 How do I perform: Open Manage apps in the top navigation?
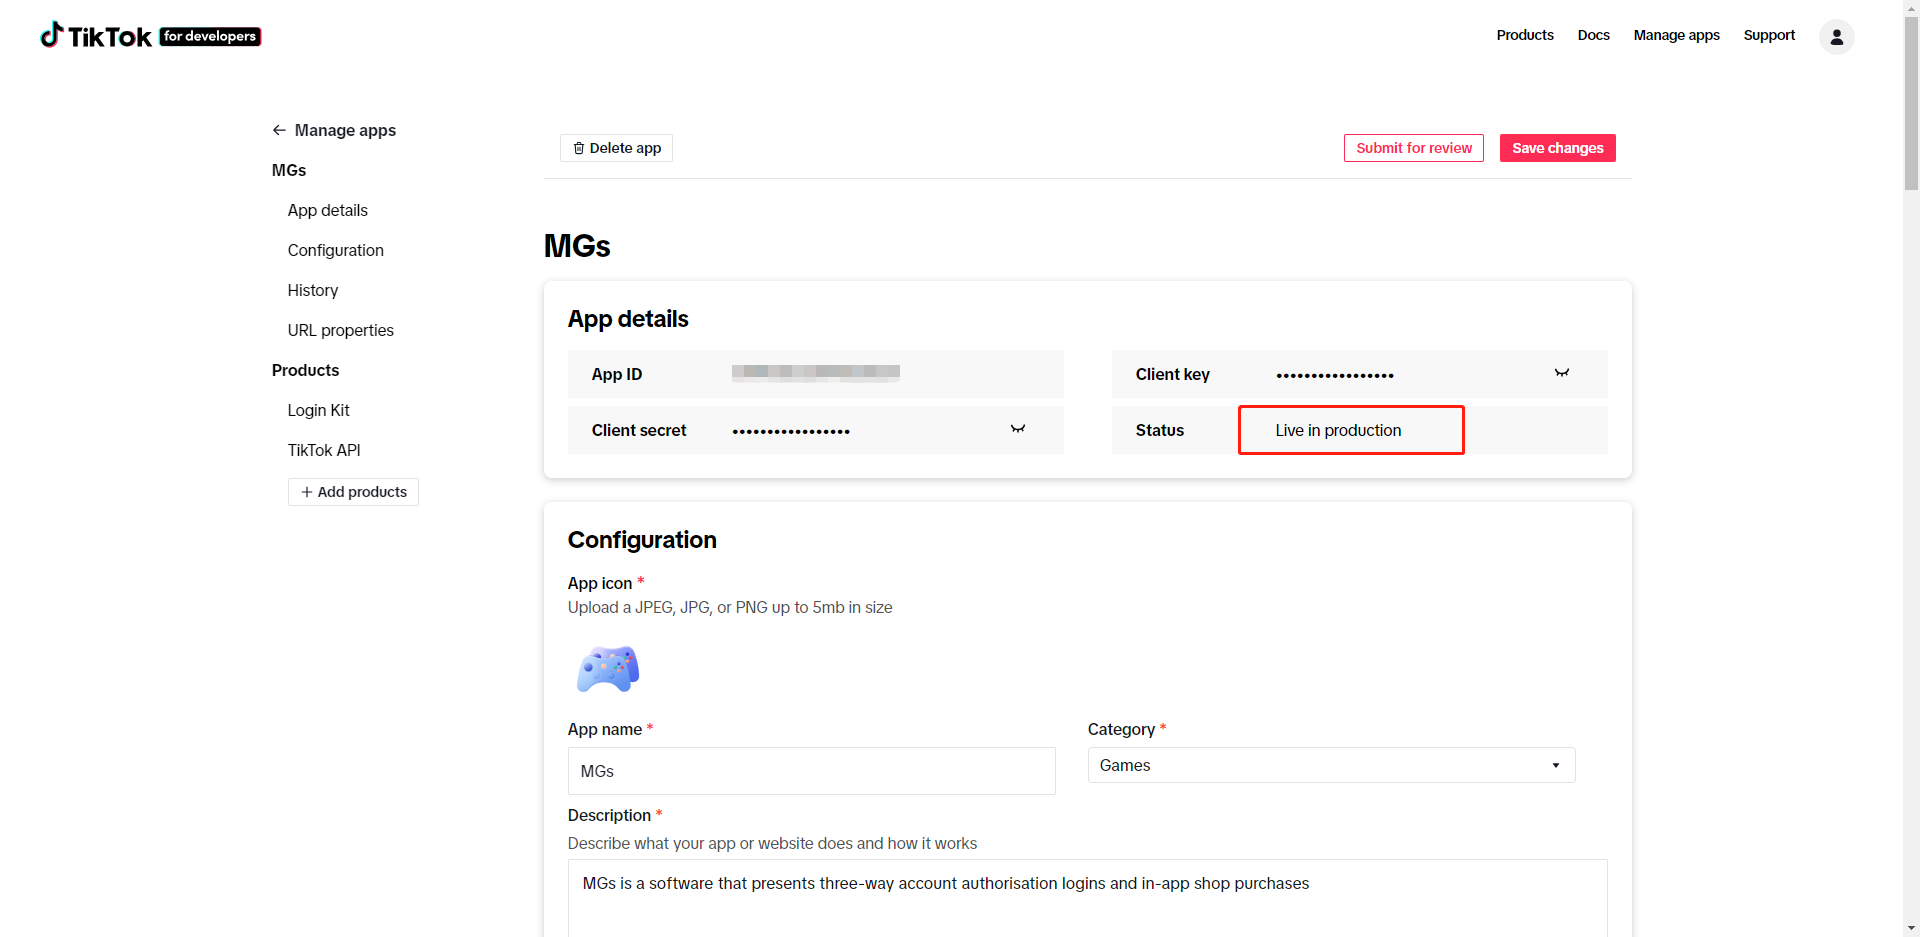tap(1676, 35)
